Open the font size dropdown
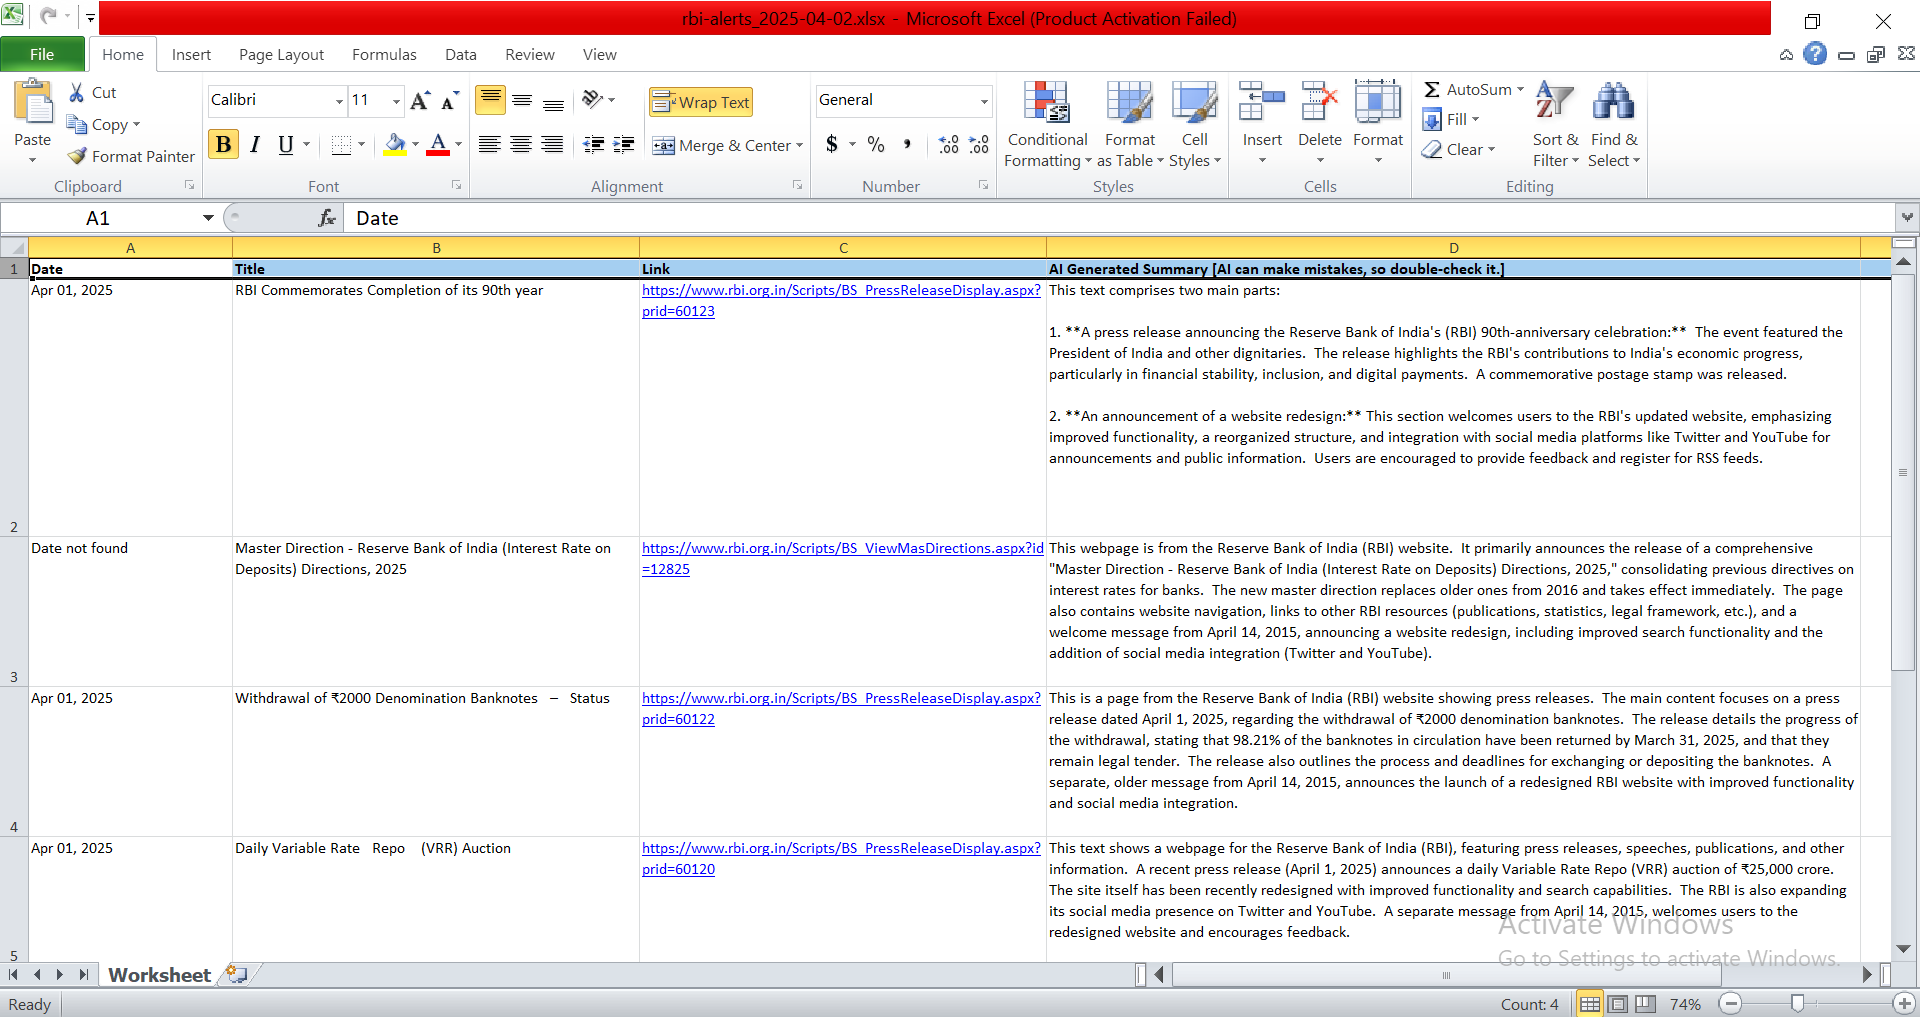The width and height of the screenshot is (1920, 1017). (396, 100)
